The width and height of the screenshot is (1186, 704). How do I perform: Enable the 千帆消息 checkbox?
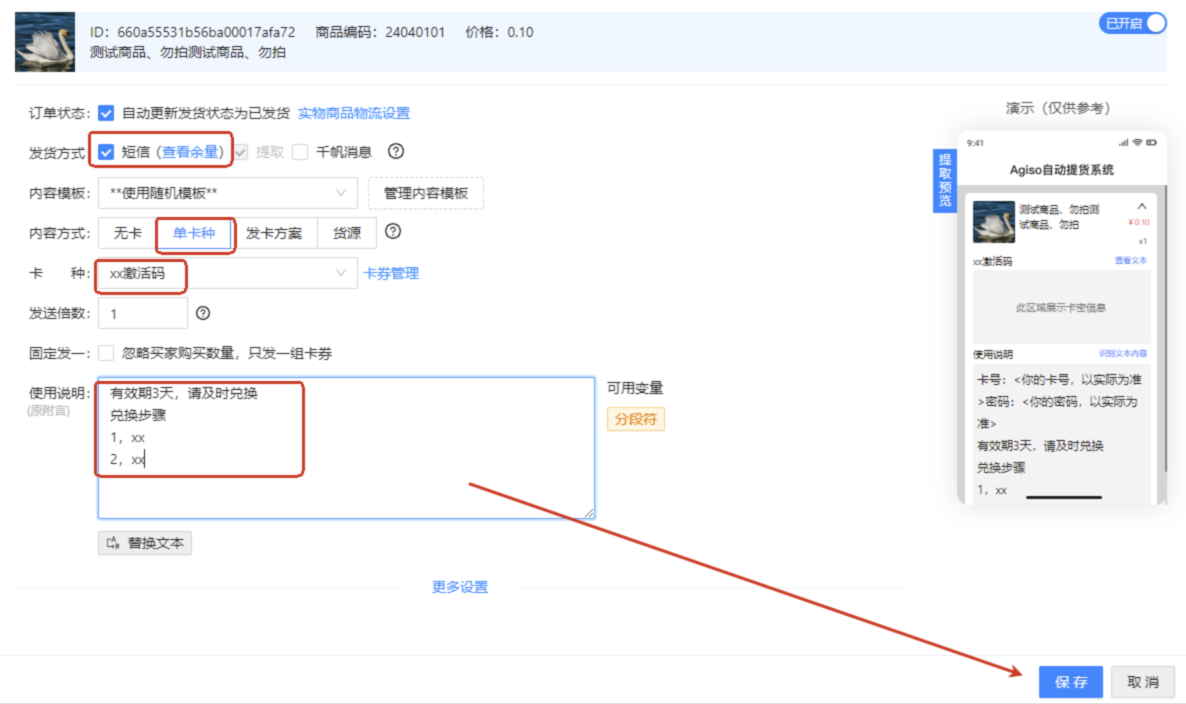[300, 152]
